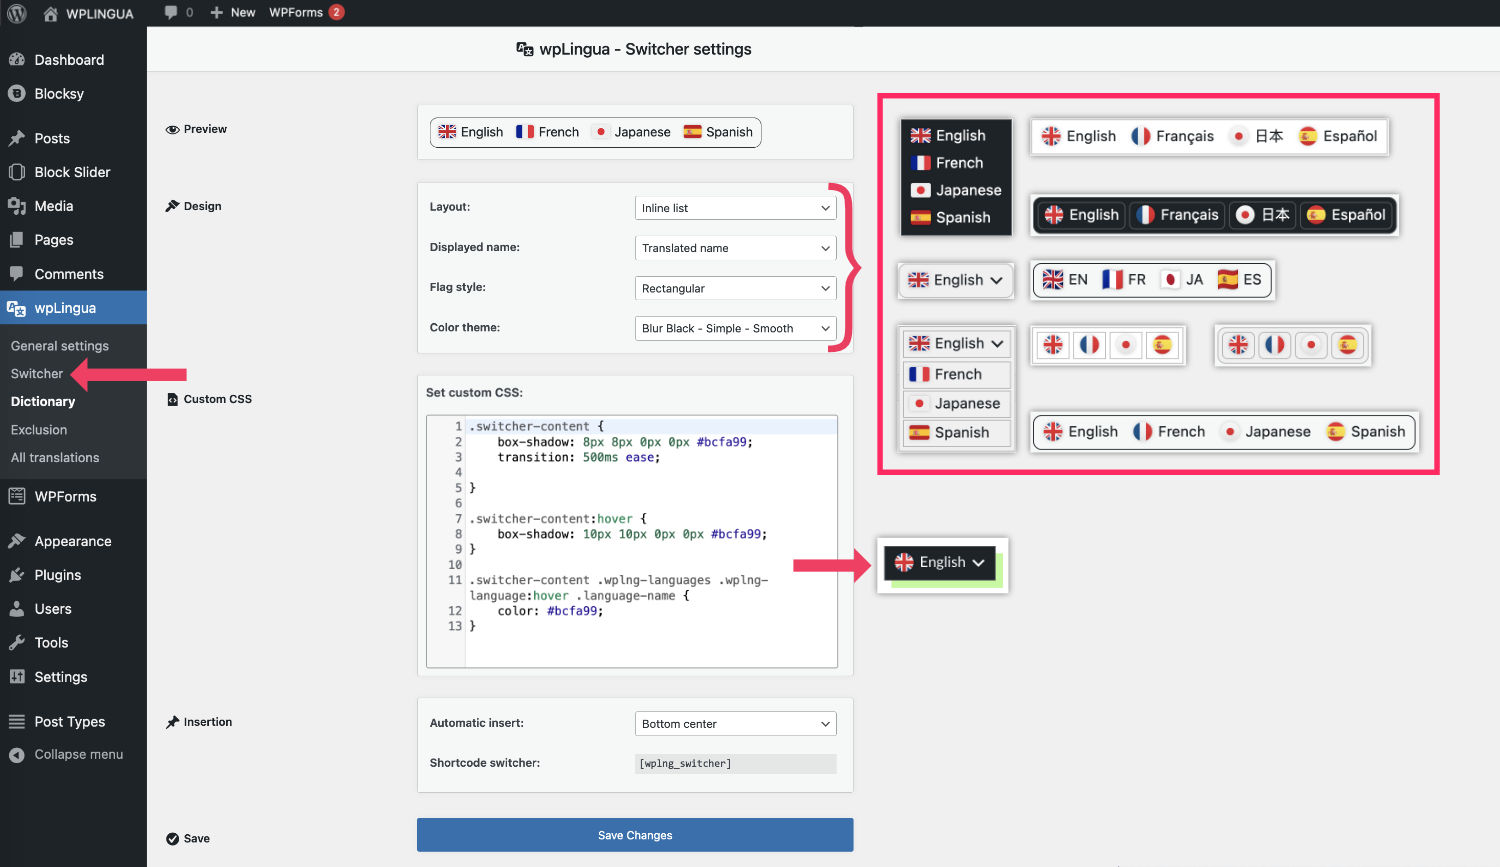Click the Blocksy sidebar icon

coord(17,94)
